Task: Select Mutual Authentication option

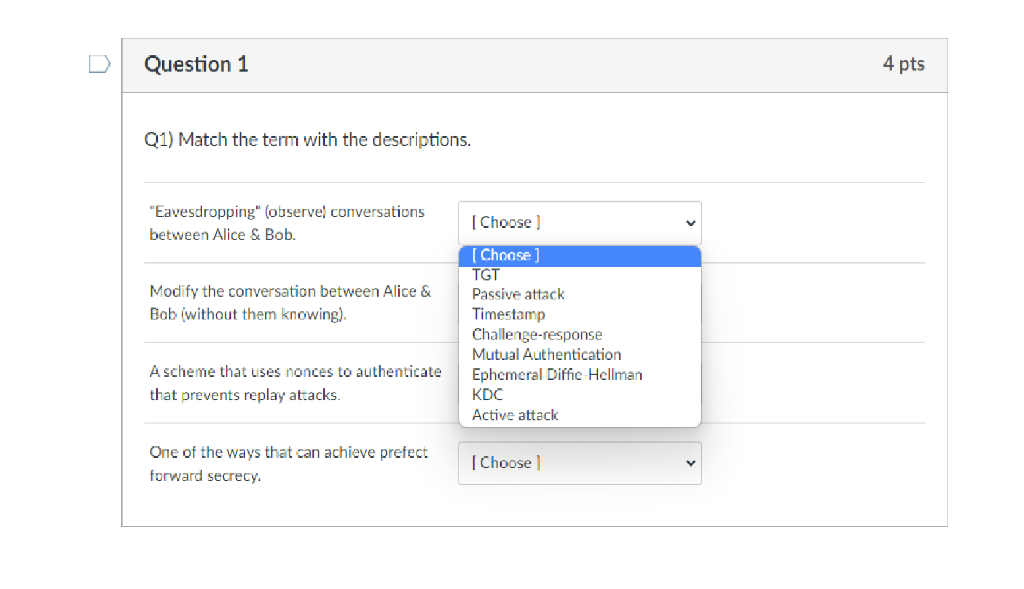Action: point(580,355)
